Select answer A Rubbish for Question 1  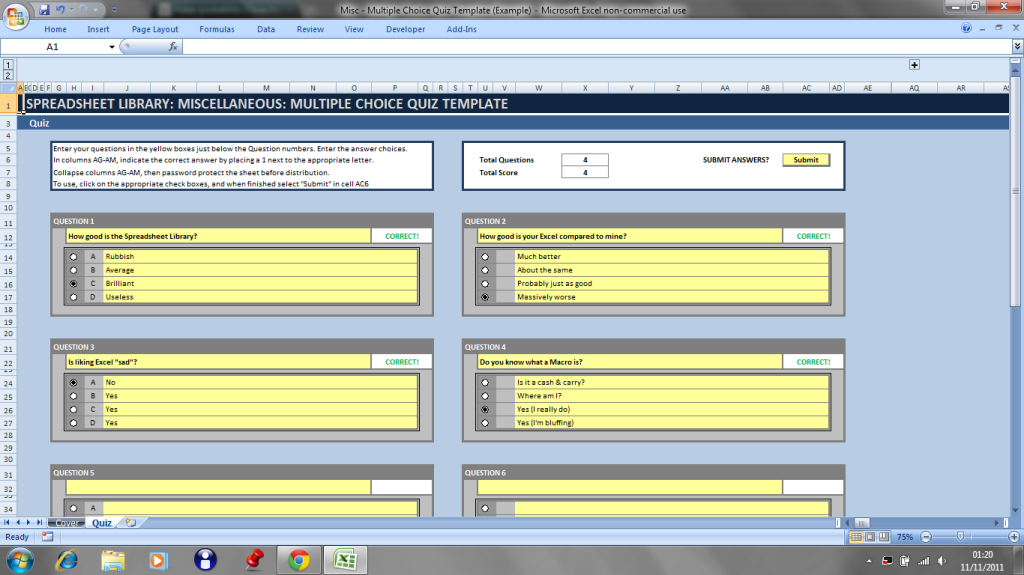click(x=74, y=257)
